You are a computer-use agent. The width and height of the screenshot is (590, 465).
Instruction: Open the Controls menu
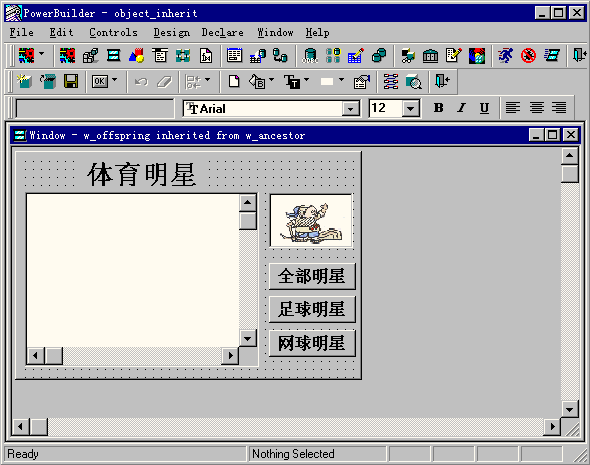pos(113,33)
